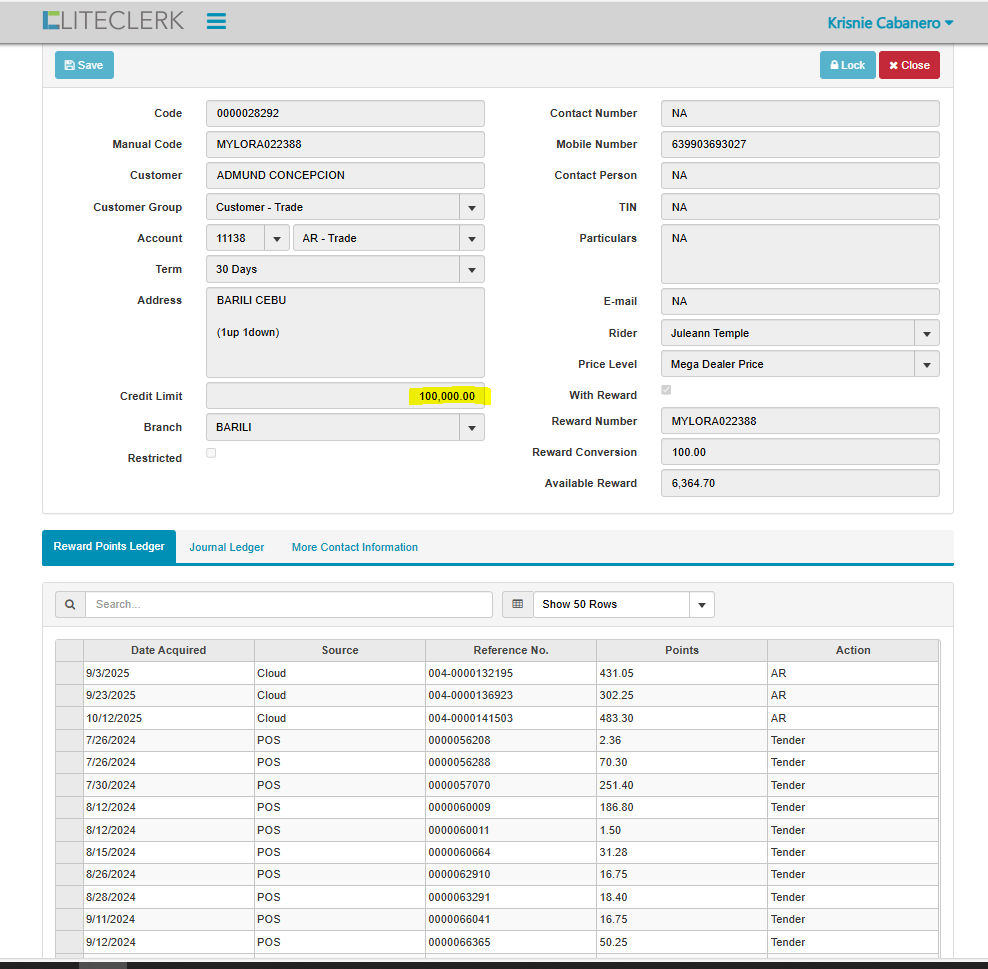The width and height of the screenshot is (988, 969).
Task: Toggle the Restricted checkbox
Action: click(211, 453)
